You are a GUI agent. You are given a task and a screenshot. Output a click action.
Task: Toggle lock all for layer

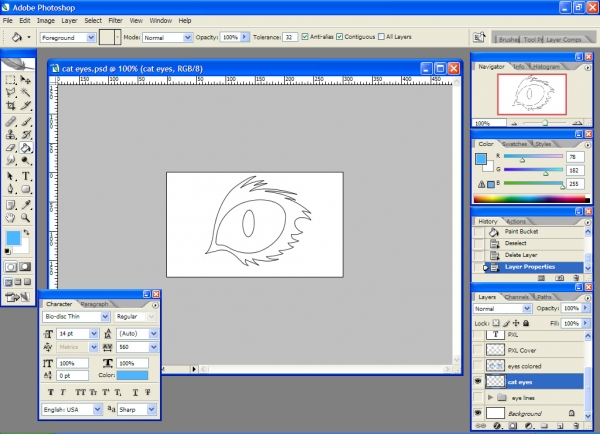pyautogui.click(x=526, y=323)
